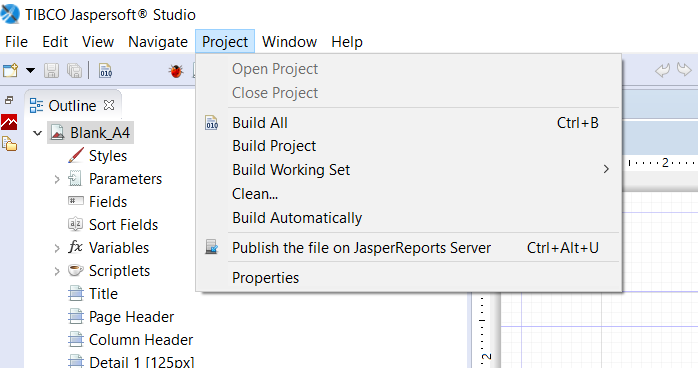Click the Blank_A4 report file icon
The width and height of the screenshot is (698, 368).
tap(57, 133)
